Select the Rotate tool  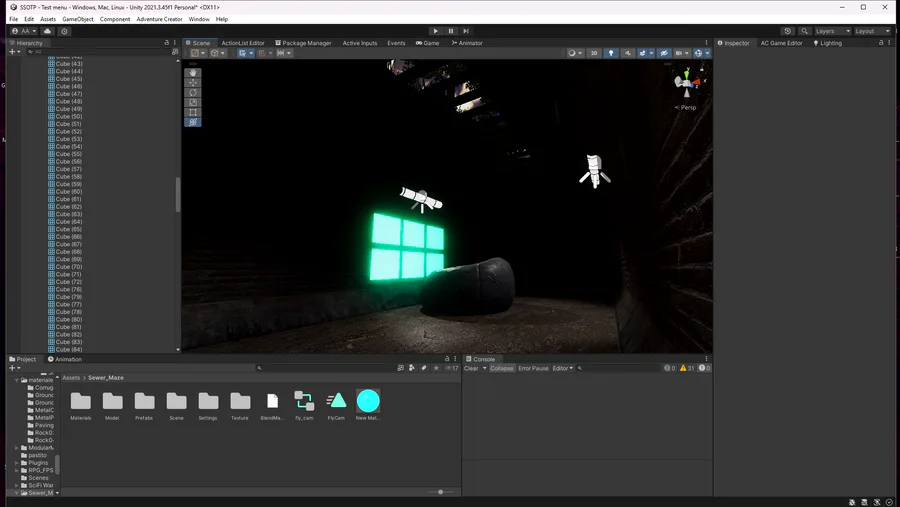pos(194,93)
